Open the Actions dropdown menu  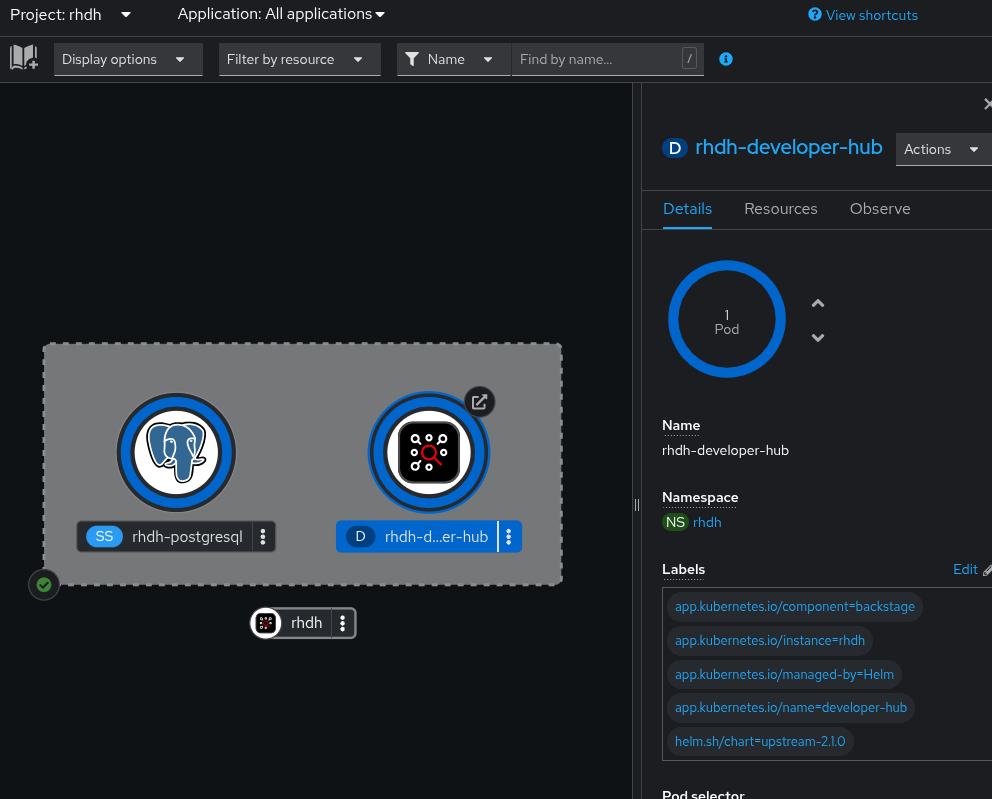pyautogui.click(x=942, y=149)
